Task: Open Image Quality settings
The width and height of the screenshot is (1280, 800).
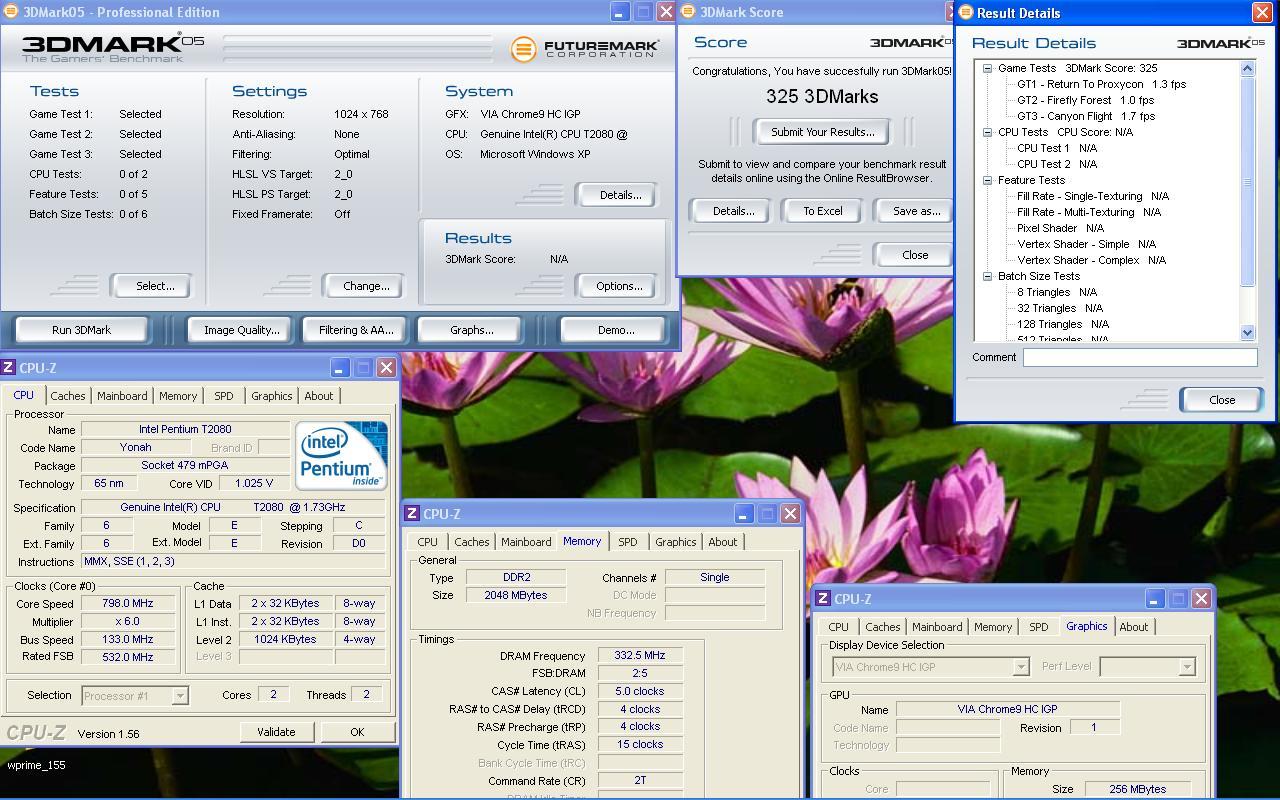Action: pyautogui.click(x=241, y=330)
